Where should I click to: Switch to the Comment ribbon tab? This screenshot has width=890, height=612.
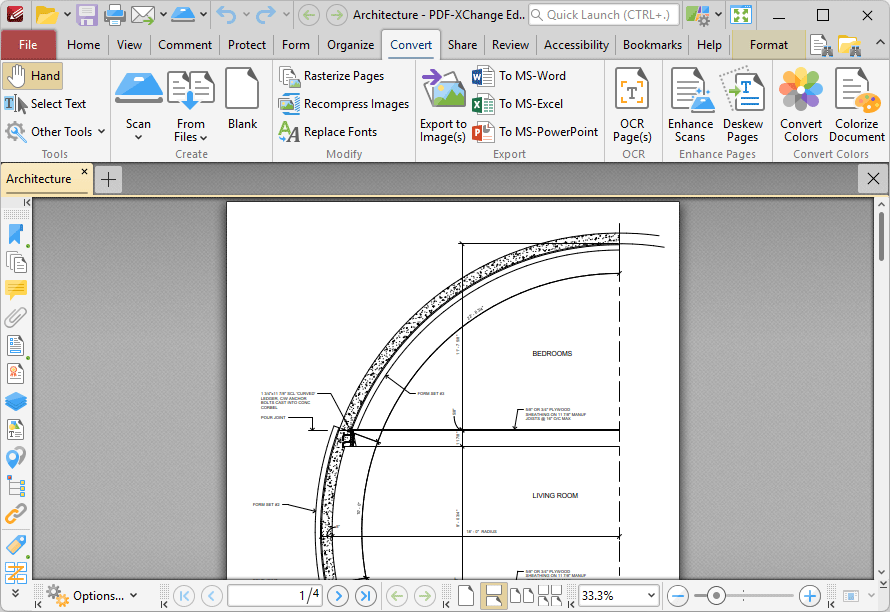[185, 45]
